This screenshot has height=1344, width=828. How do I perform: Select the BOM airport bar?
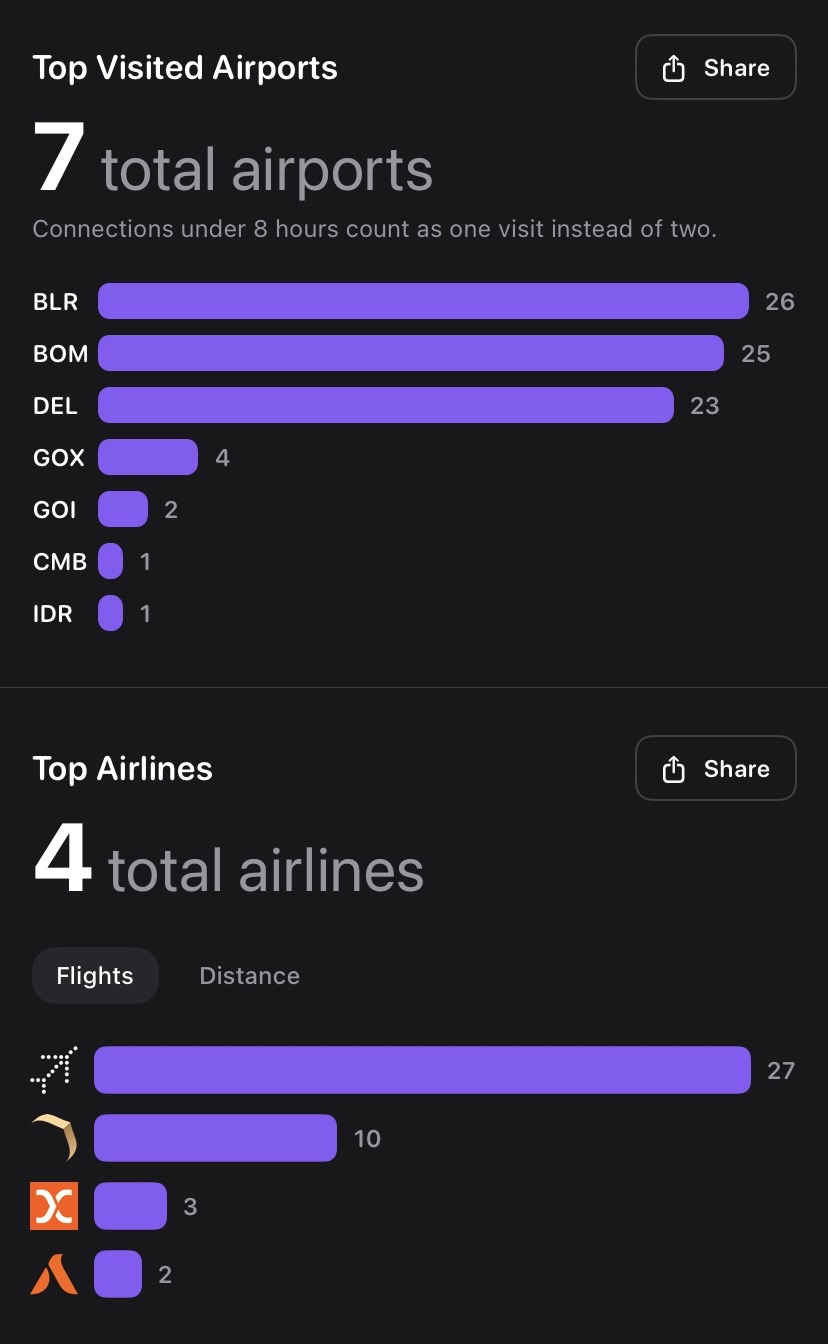(x=410, y=353)
